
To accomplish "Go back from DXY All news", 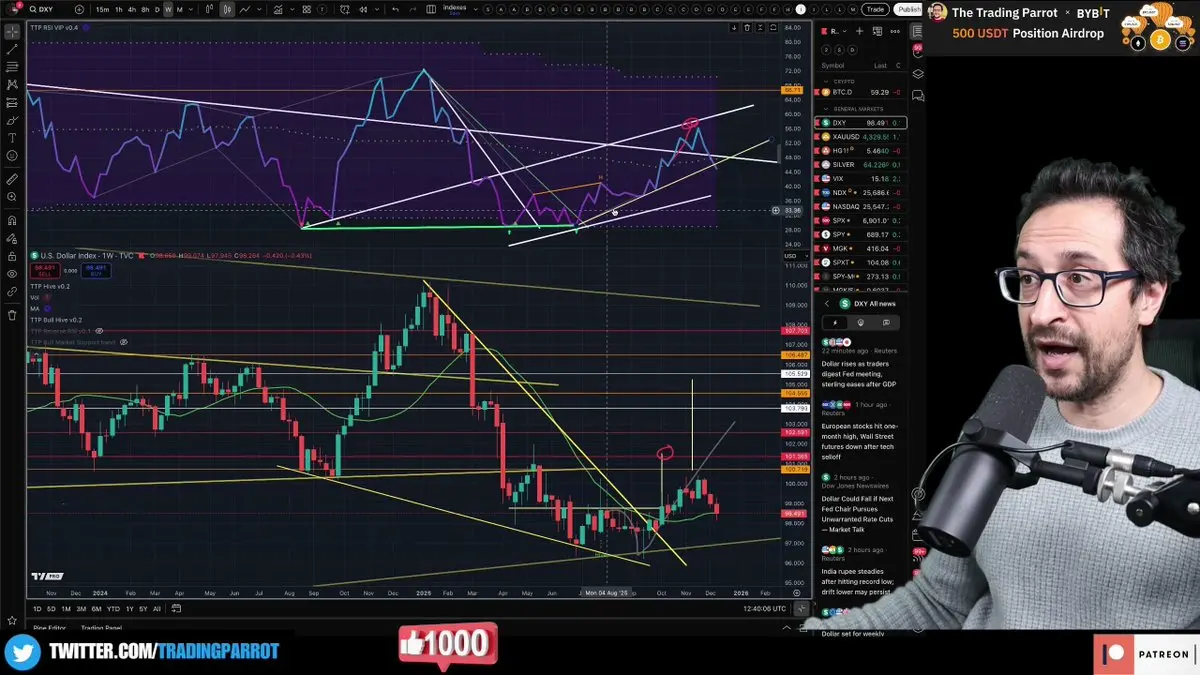I will coord(827,303).
